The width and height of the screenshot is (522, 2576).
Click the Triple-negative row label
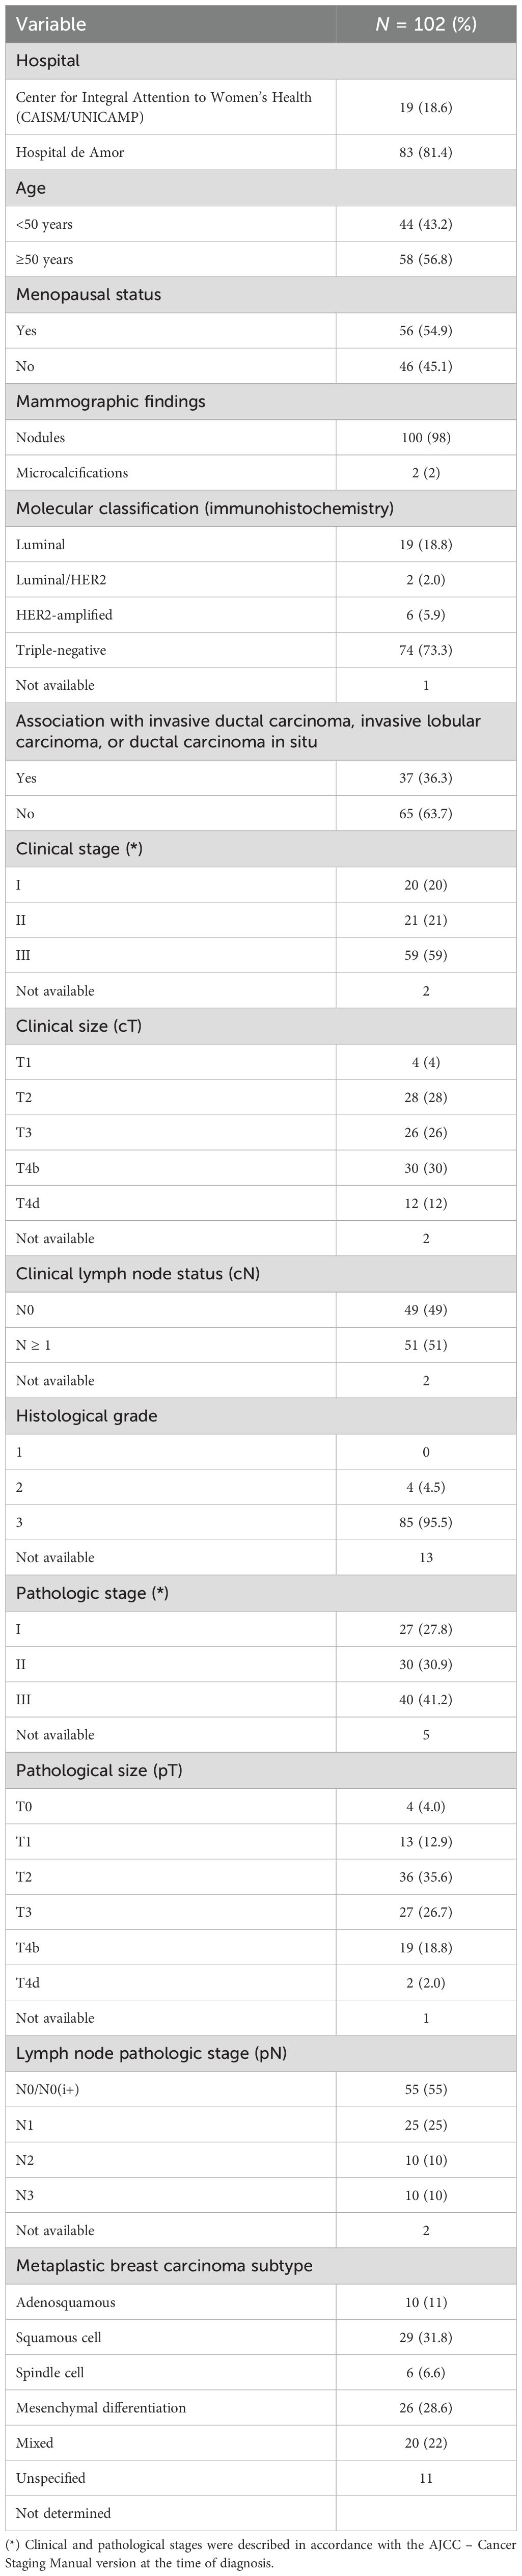click(61, 650)
